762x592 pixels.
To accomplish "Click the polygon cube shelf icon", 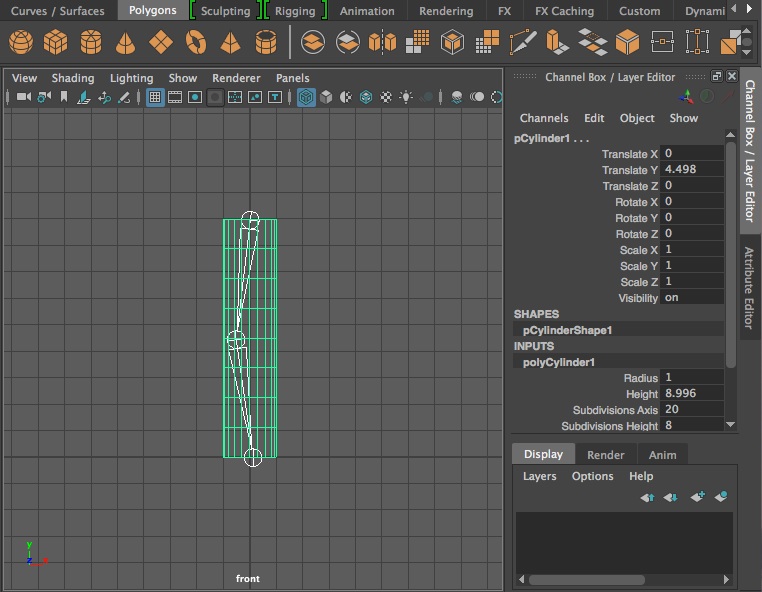I will [56, 43].
